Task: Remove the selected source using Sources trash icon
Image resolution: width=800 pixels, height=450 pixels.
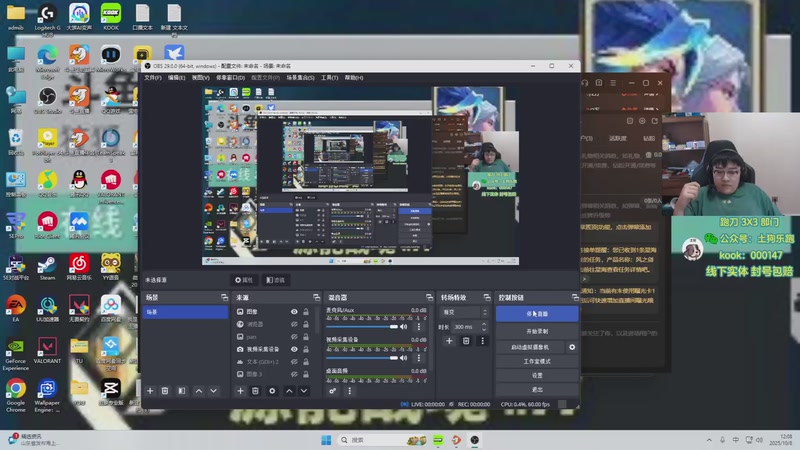Action: click(255, 391)
